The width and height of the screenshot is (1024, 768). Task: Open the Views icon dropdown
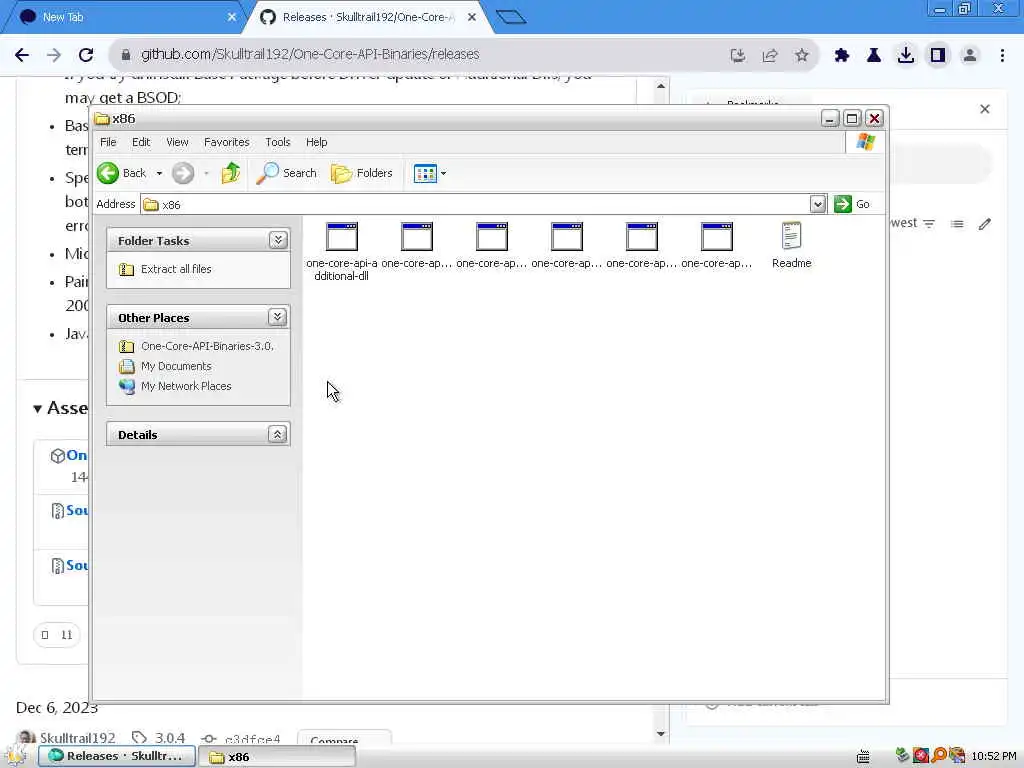[x=430, y=173]
